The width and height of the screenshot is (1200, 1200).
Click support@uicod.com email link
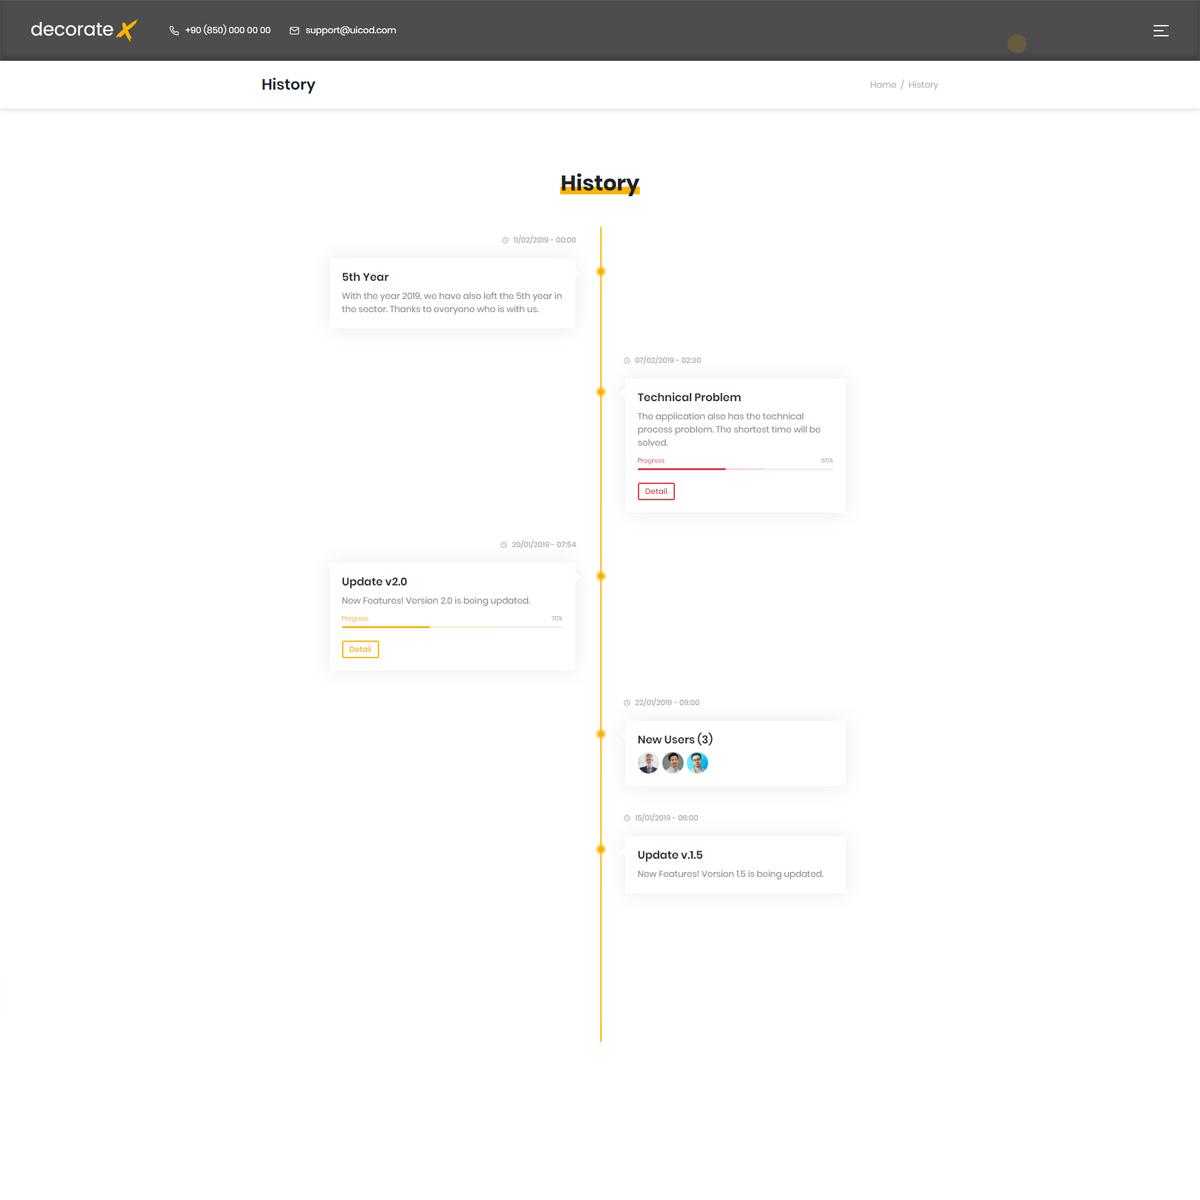click(x=350, y=30)
